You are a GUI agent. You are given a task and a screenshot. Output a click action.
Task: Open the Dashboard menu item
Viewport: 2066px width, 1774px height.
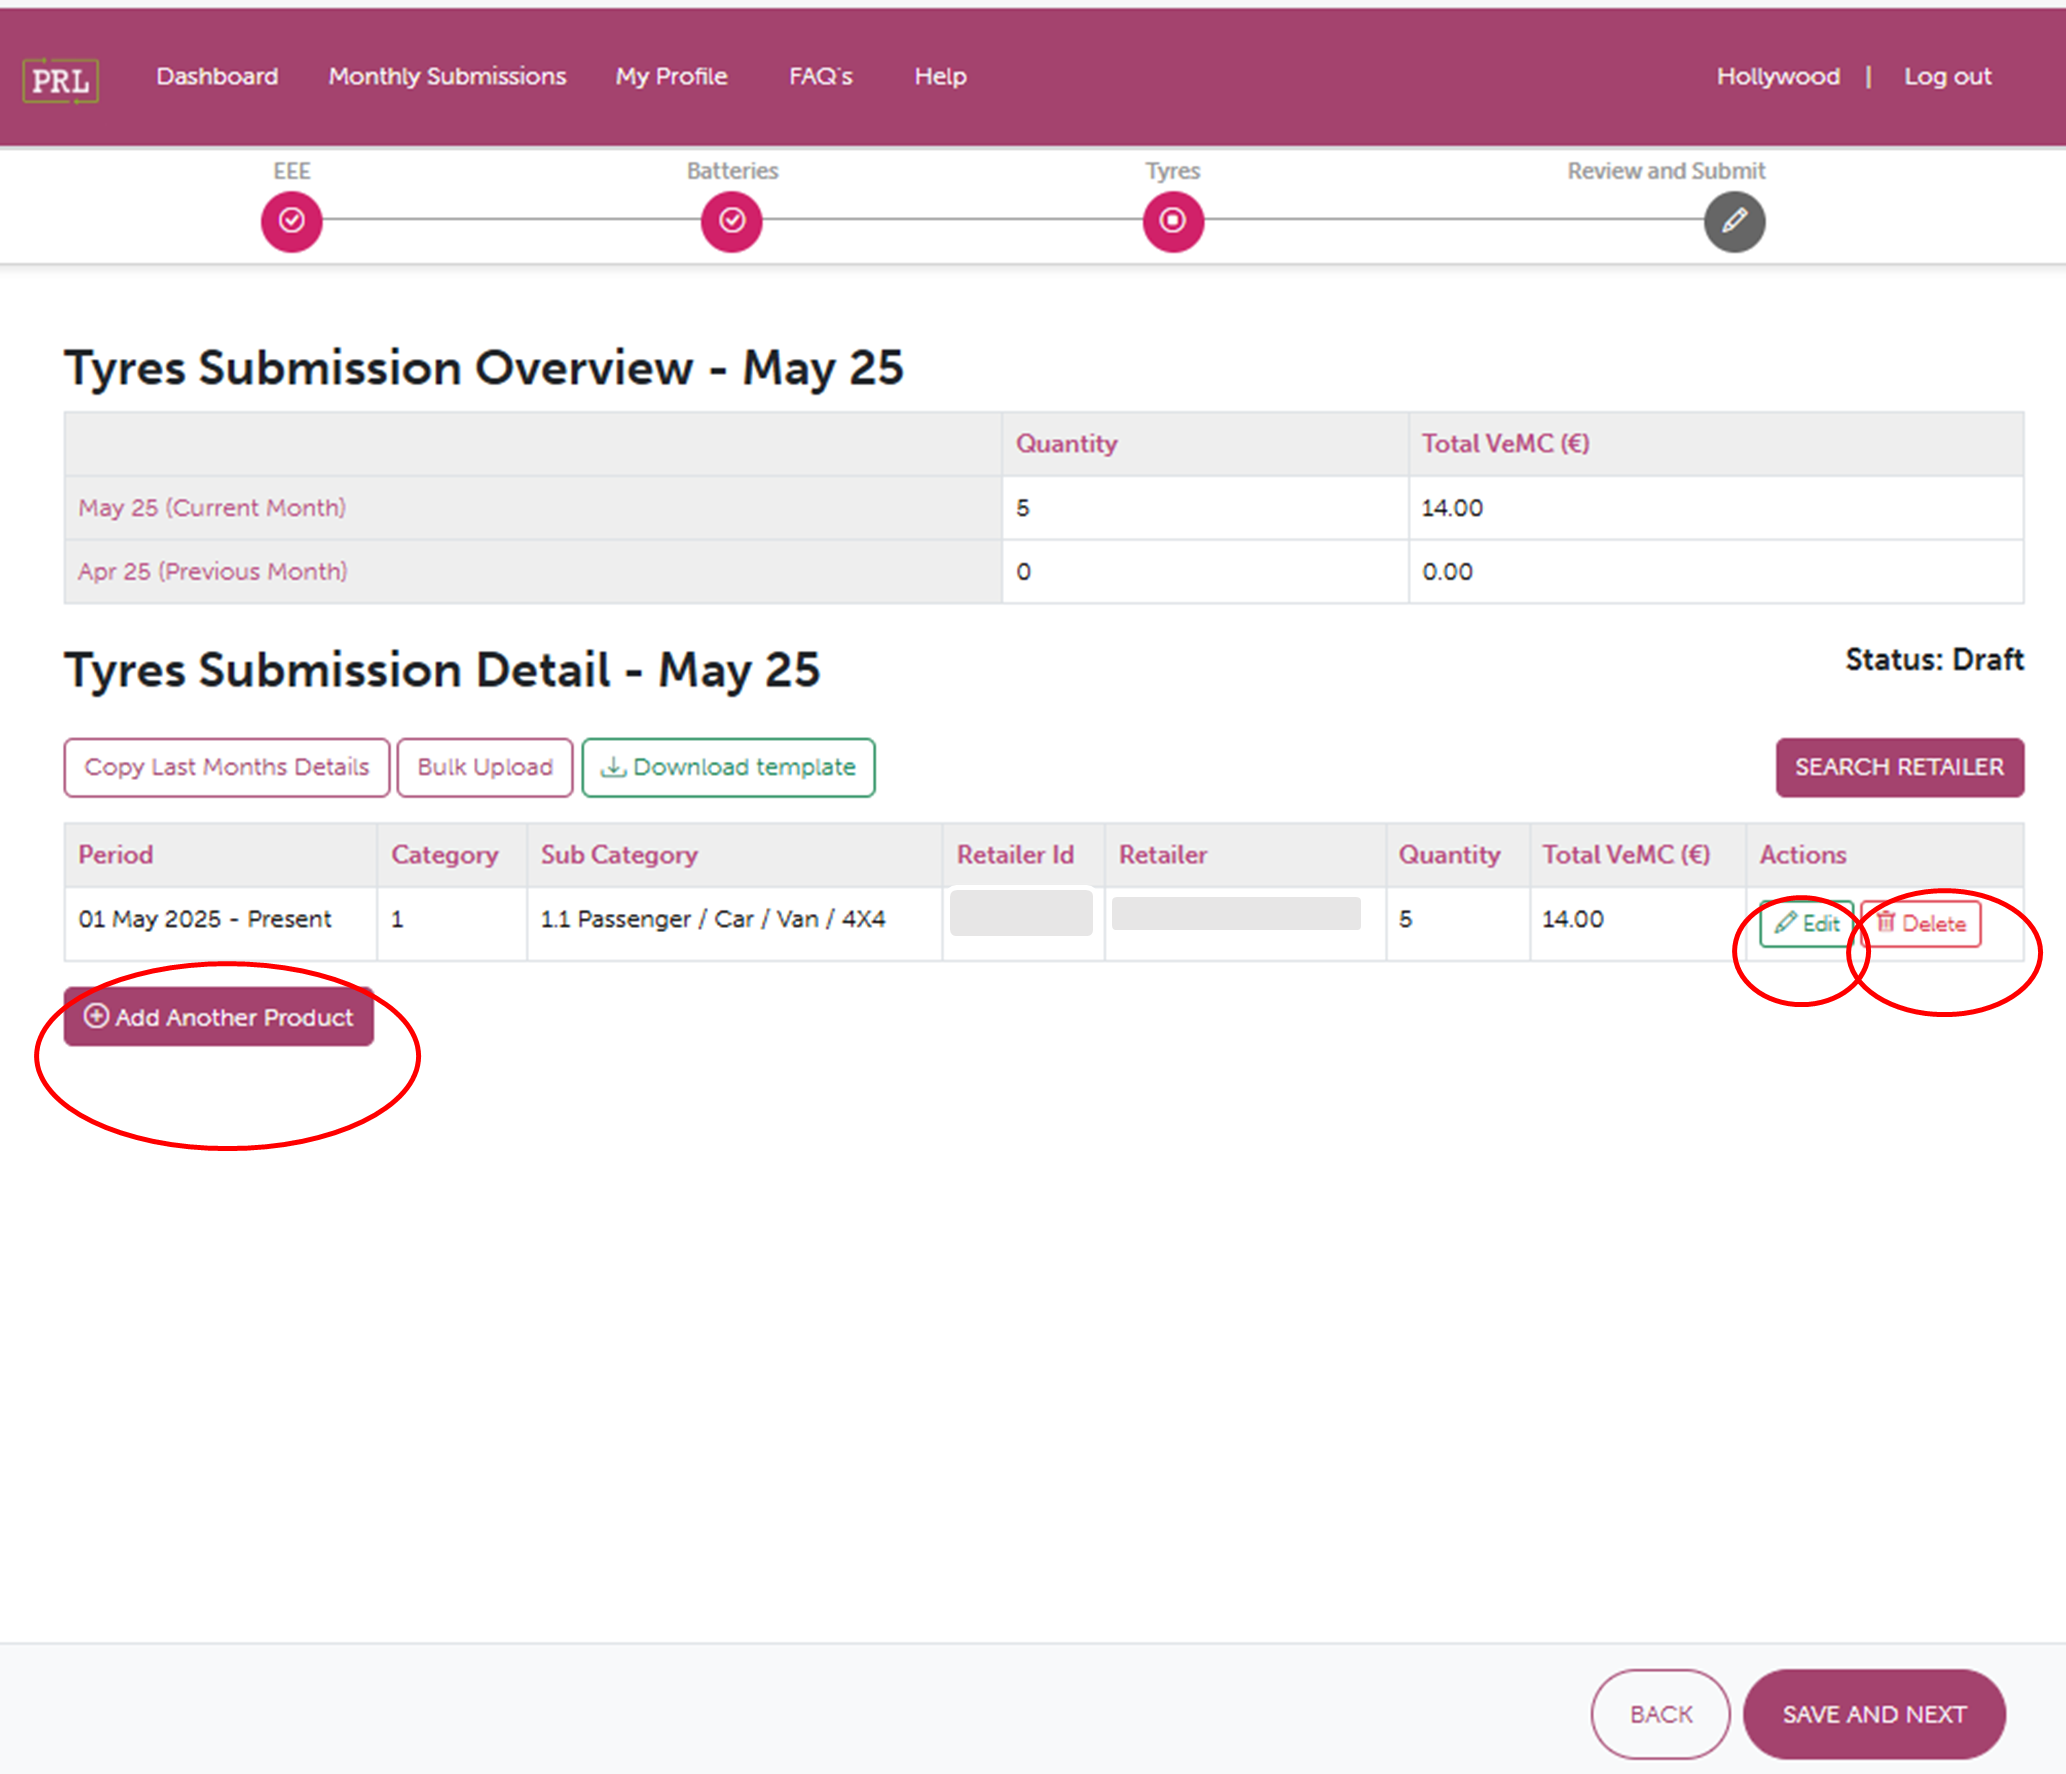217,76
